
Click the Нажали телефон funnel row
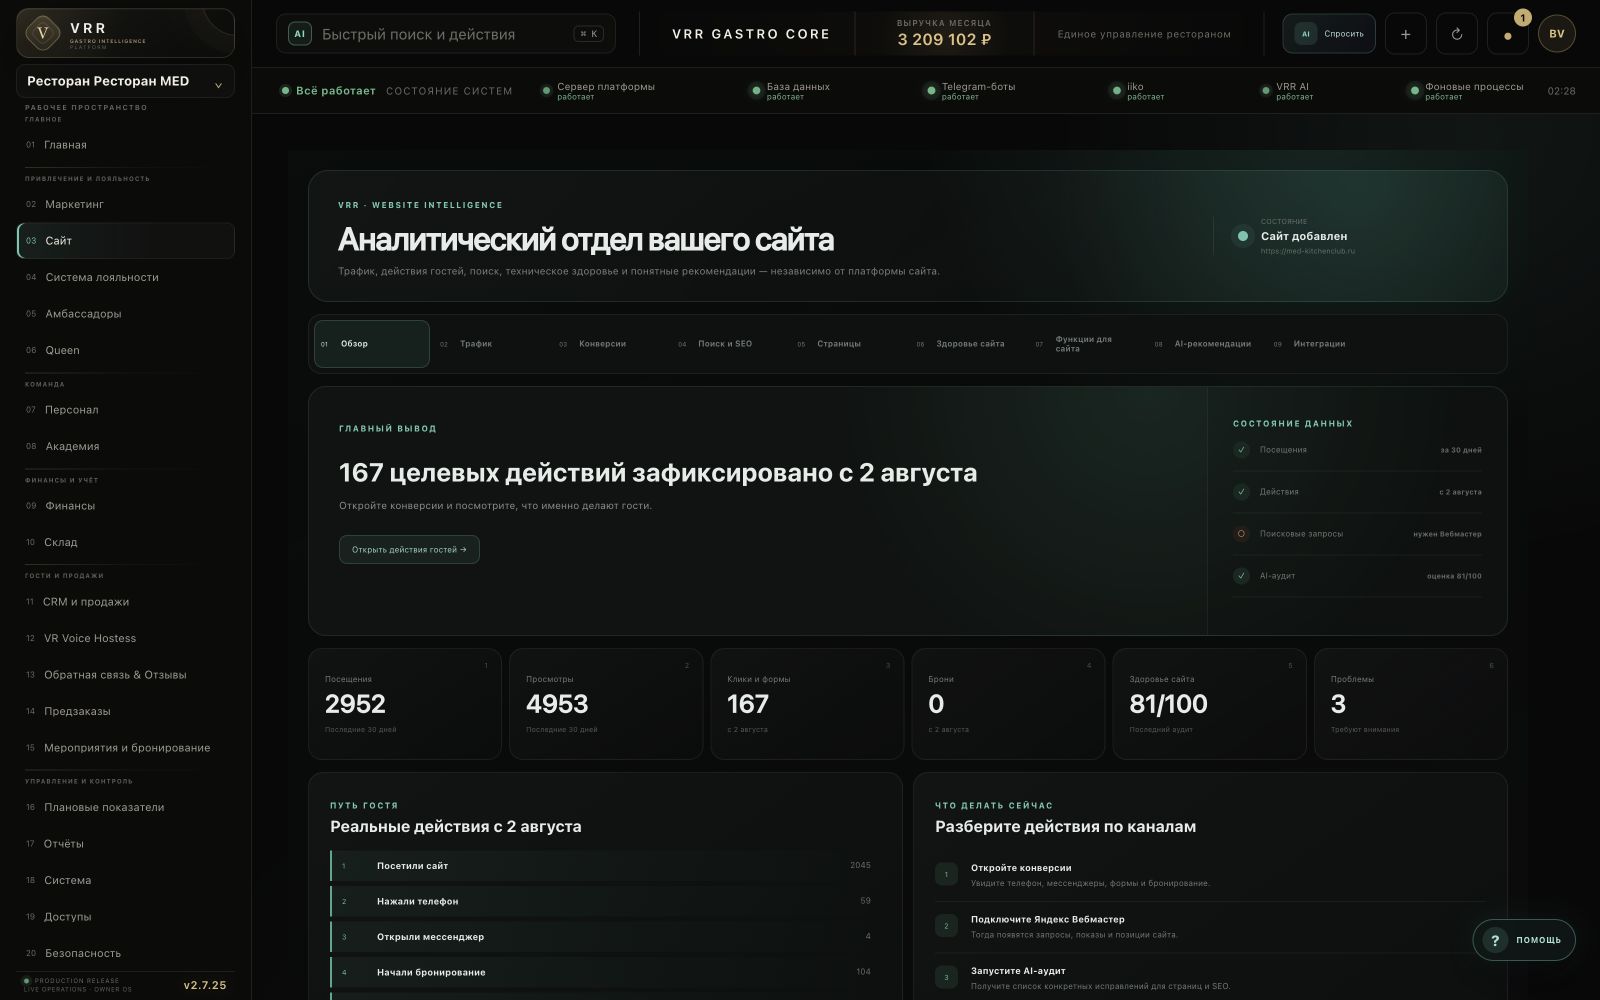[605, 902]
